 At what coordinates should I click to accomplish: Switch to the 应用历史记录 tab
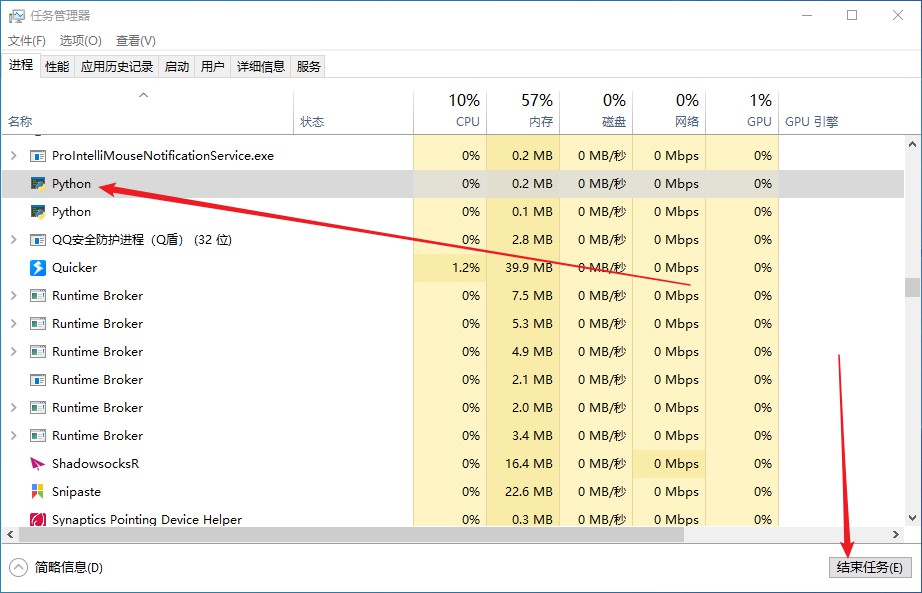click(x=116, y=66)
